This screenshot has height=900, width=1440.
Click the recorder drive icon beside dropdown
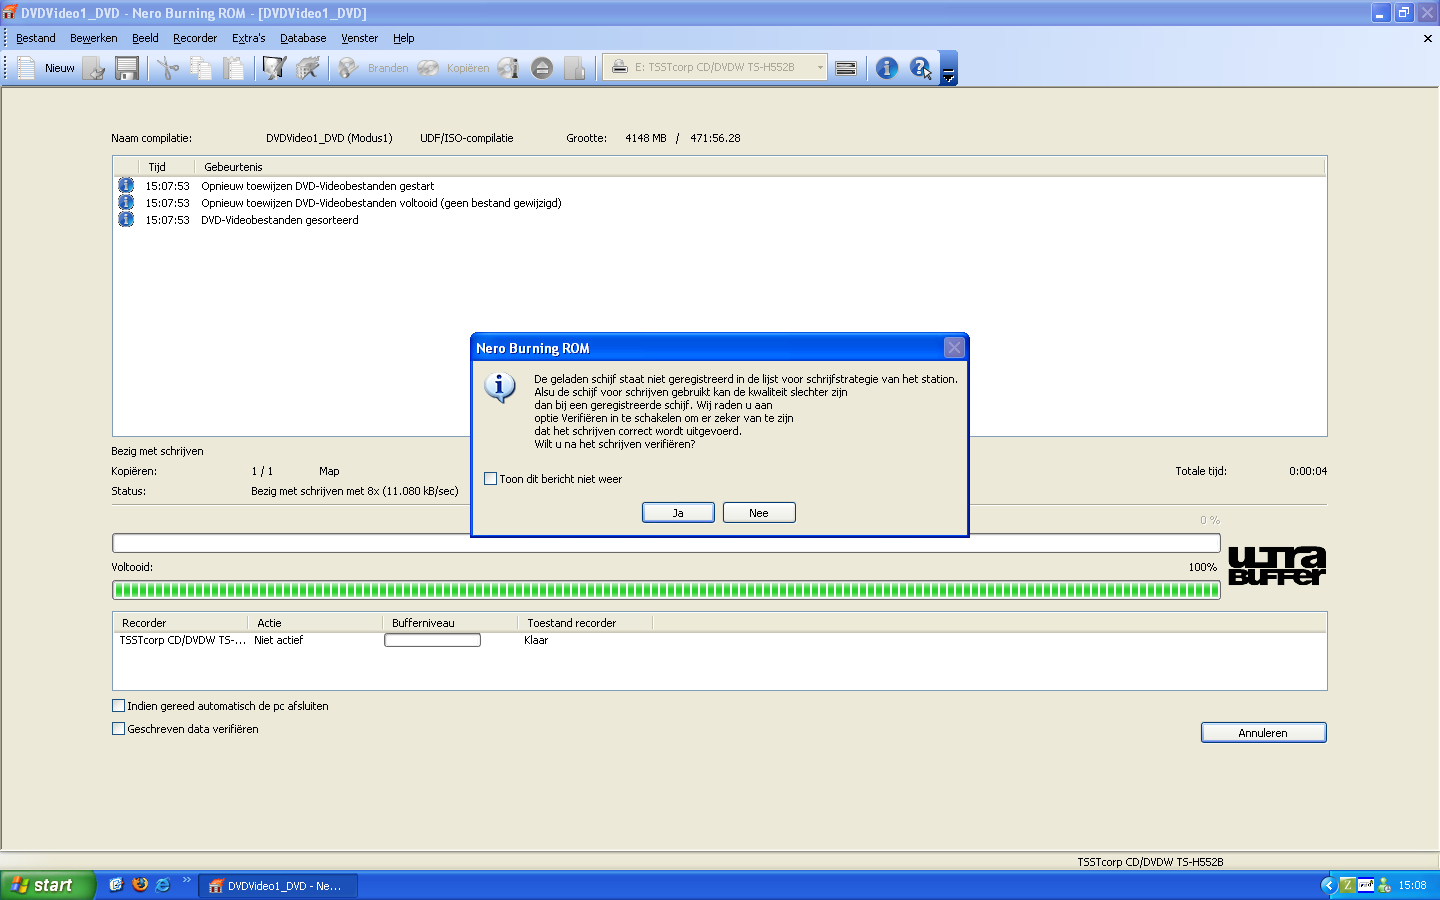click(846, 68)
